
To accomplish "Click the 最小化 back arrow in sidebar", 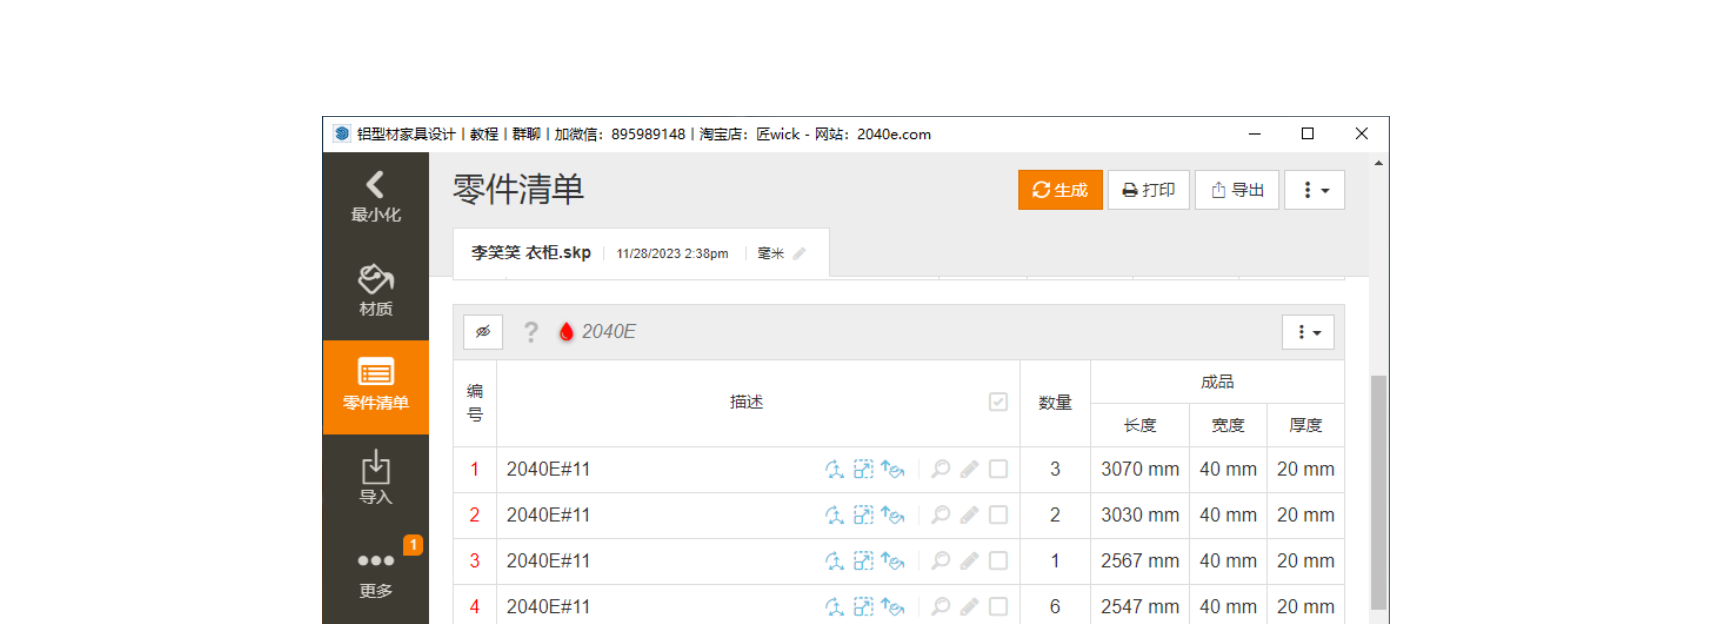I will [x=375, y=197].
